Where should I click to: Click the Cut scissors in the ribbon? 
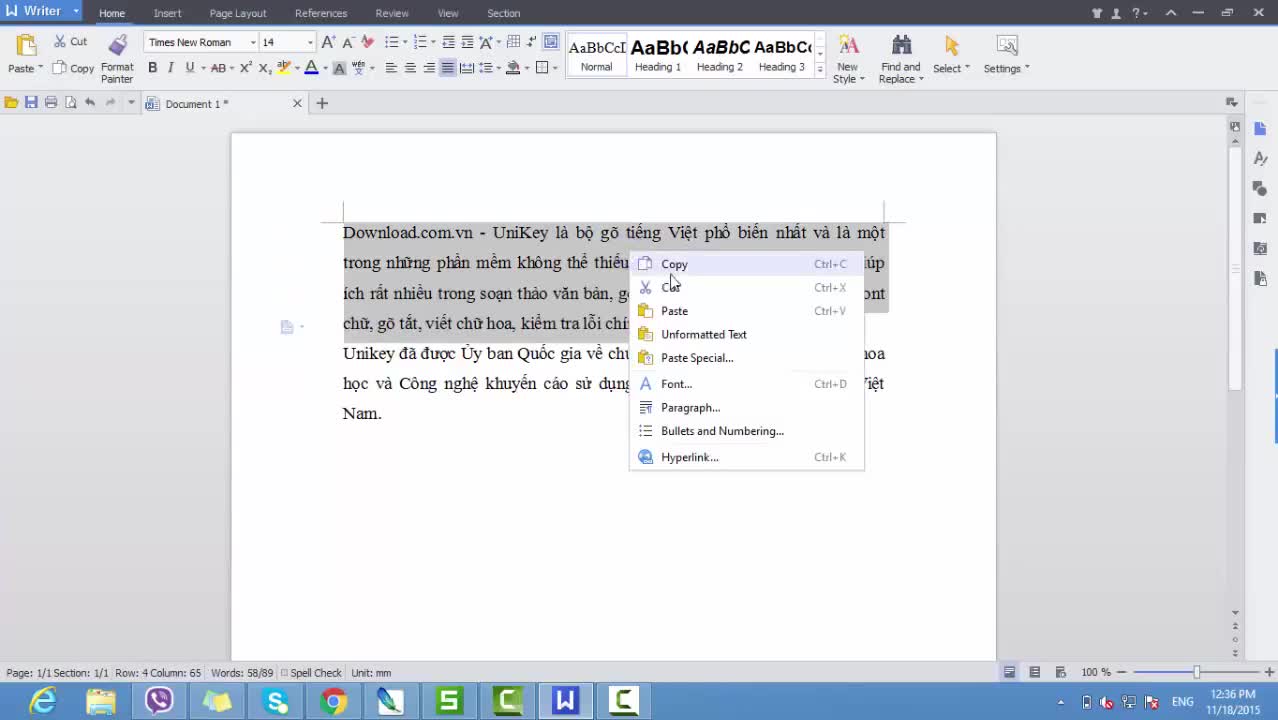tap(60, 42)
